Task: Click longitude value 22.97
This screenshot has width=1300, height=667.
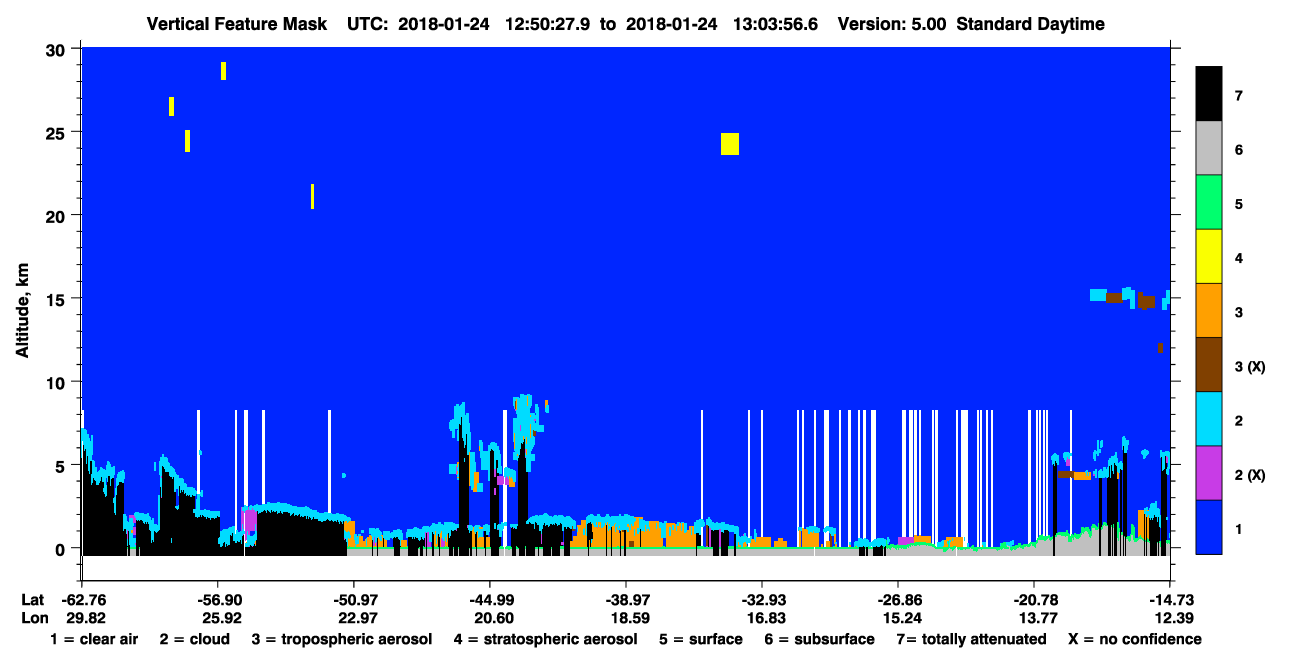Action: point(358,618)
